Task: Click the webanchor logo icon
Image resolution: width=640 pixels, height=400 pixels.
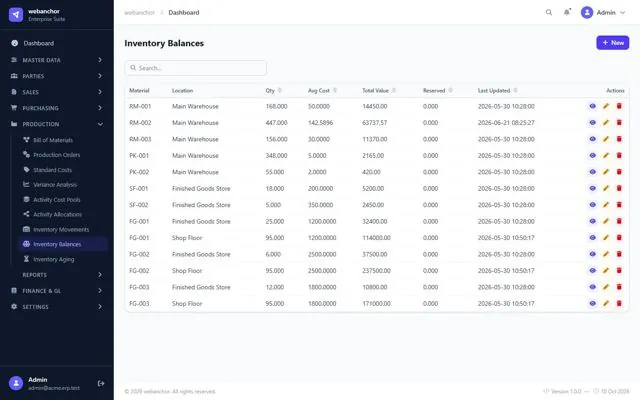Action: click(16, 15)
